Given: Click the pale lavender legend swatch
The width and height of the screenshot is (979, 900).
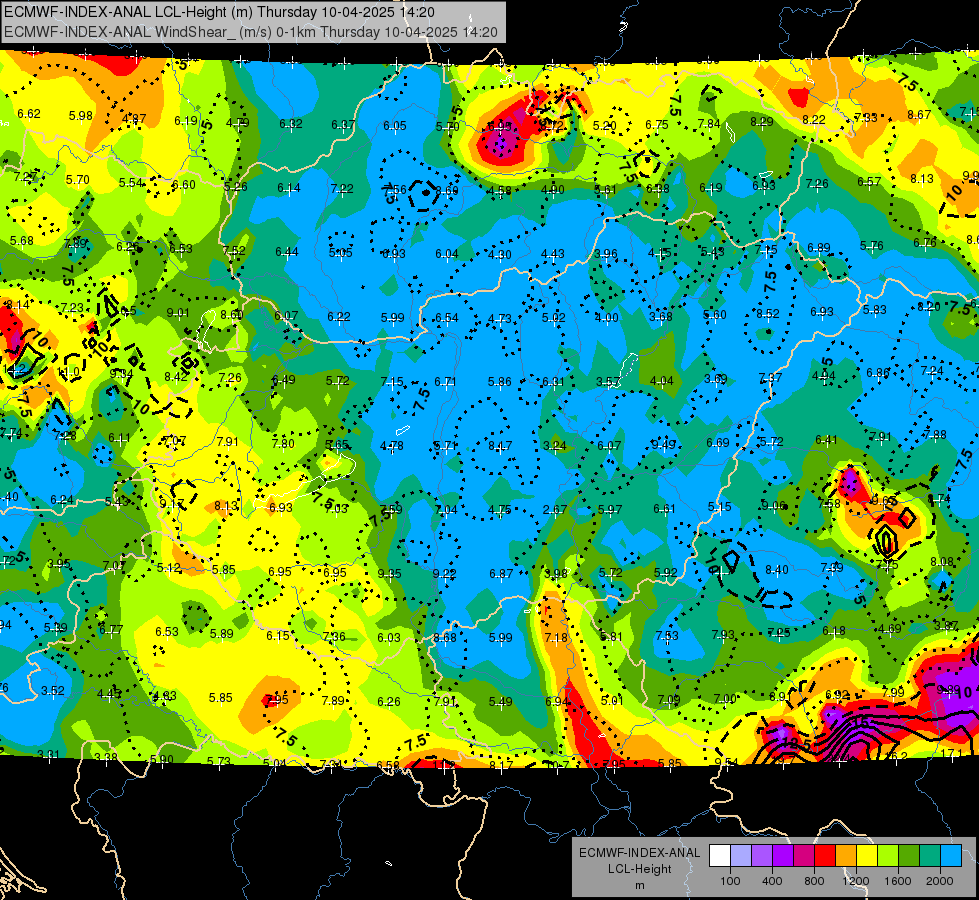Looking at the screenshot, I should point(741,856).
